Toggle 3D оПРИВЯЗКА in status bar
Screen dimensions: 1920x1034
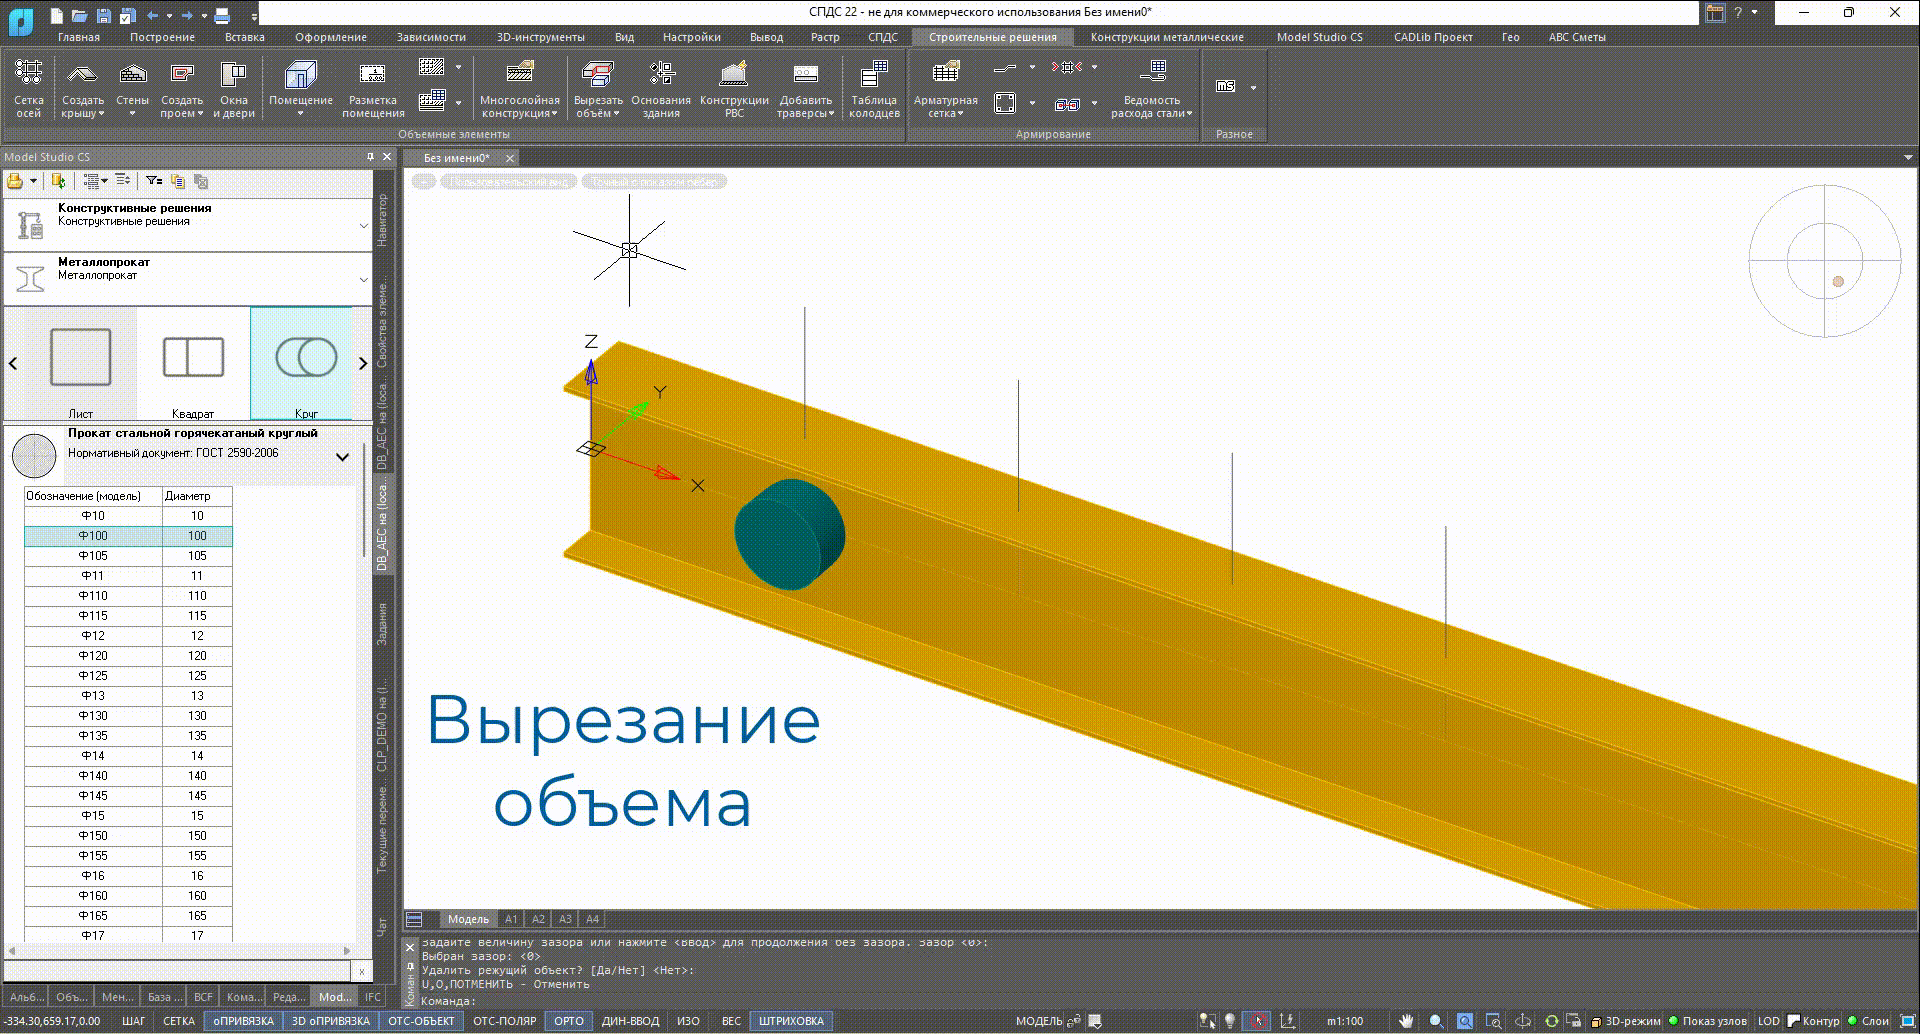(x=331, y=1021)
